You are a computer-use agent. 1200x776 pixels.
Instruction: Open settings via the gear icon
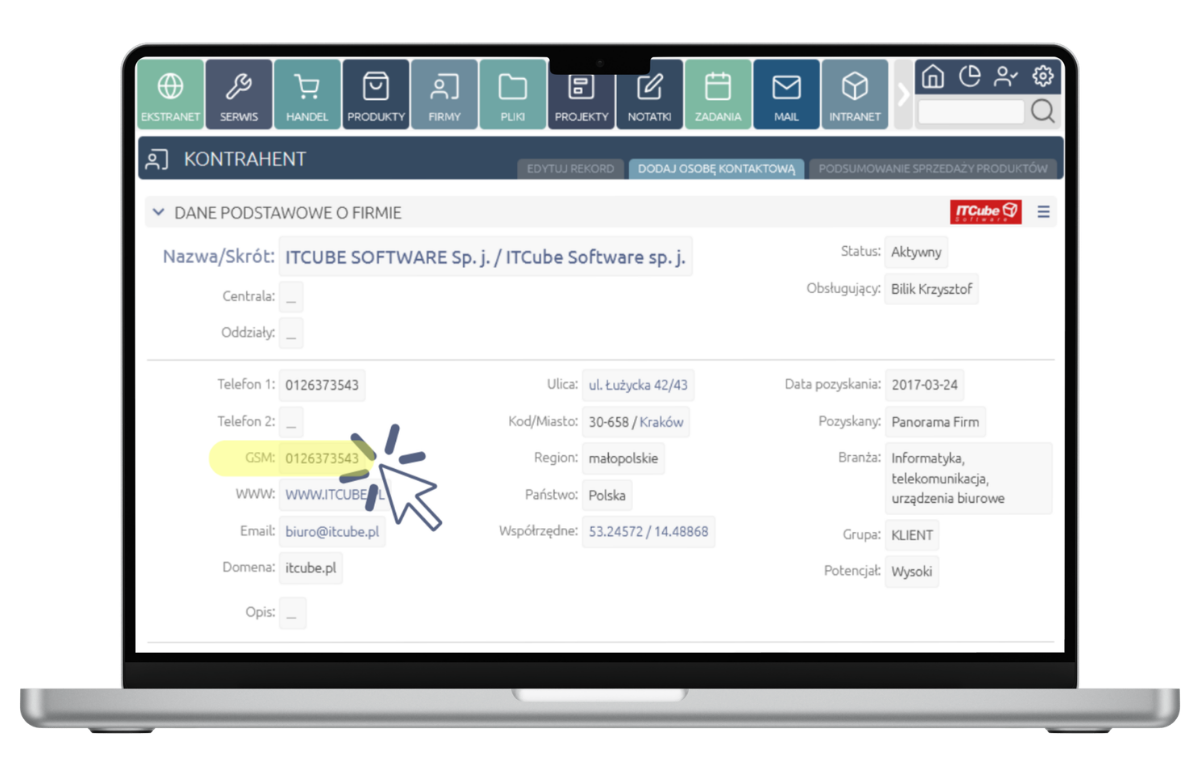(1043, 76)
